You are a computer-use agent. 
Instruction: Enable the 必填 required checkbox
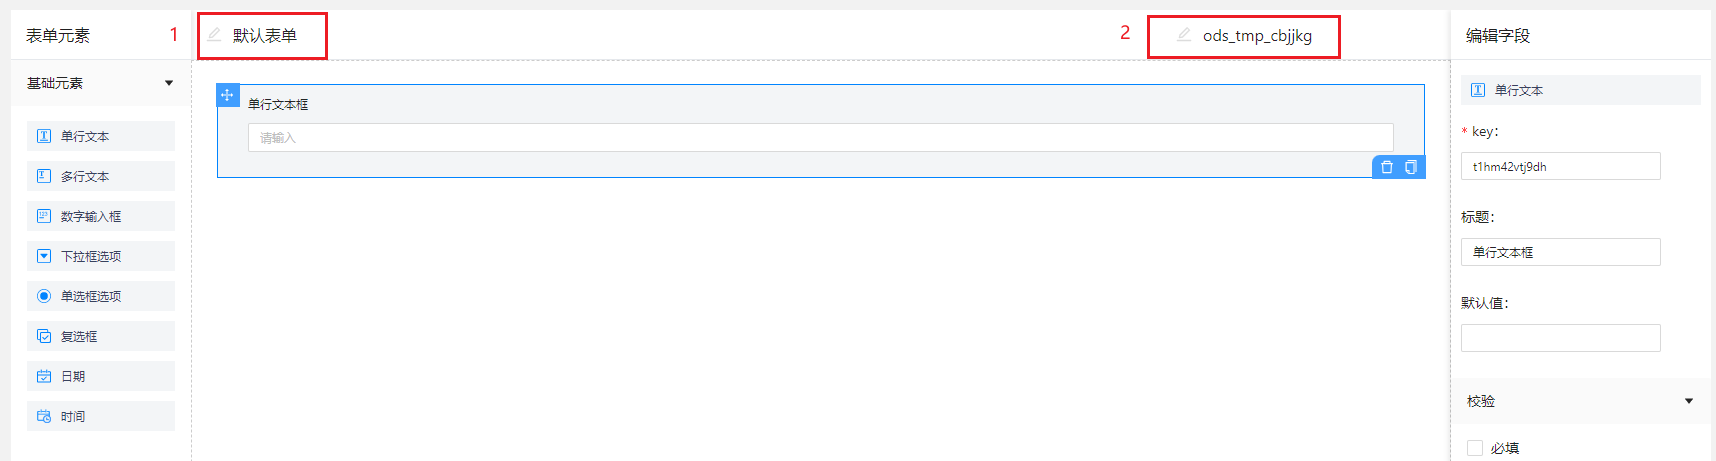click(x=1474, y=448)
